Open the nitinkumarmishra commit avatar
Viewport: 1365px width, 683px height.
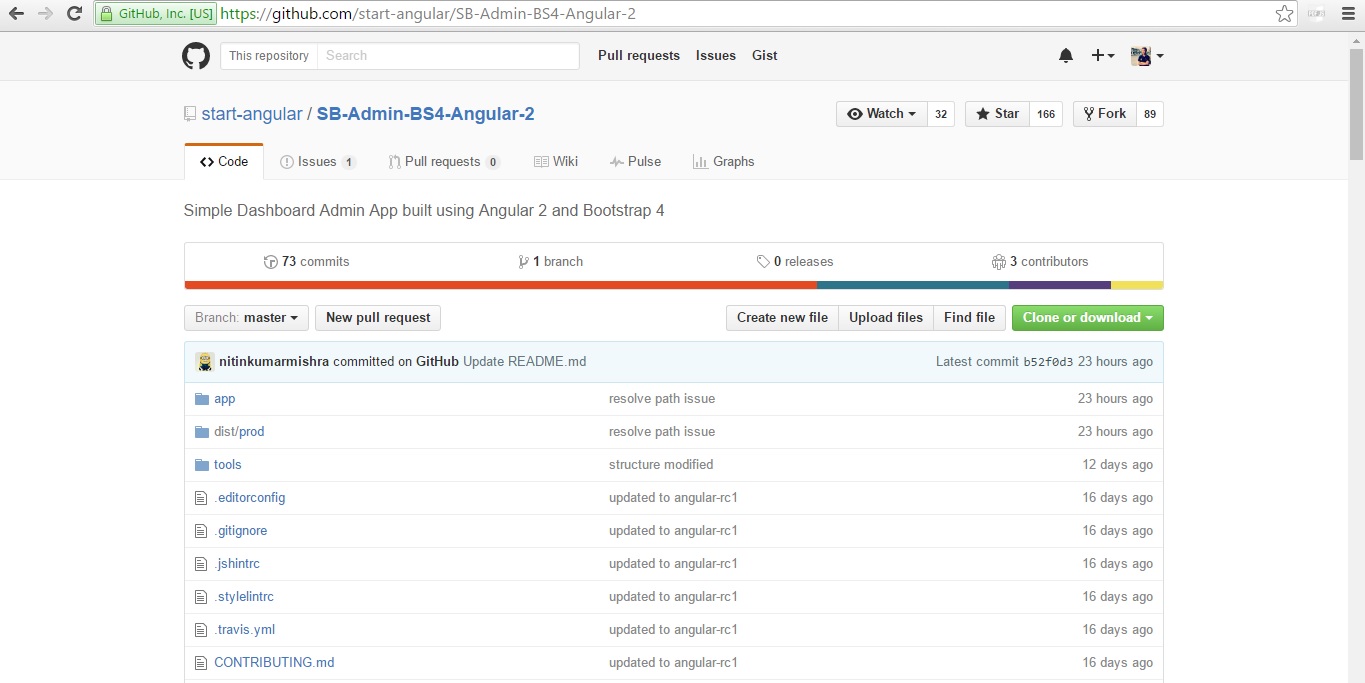click(x=205, y=361)
